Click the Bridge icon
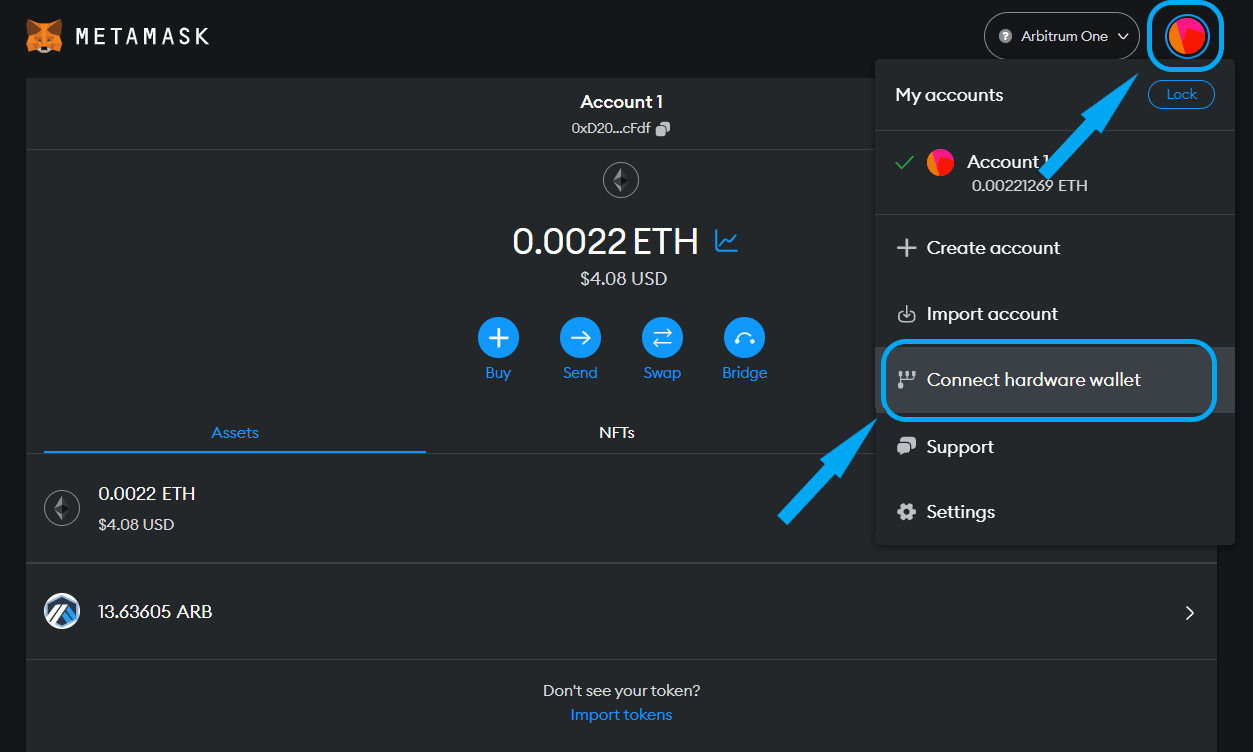This screenshot has height=752, width=1253. [x=744, y=338]
